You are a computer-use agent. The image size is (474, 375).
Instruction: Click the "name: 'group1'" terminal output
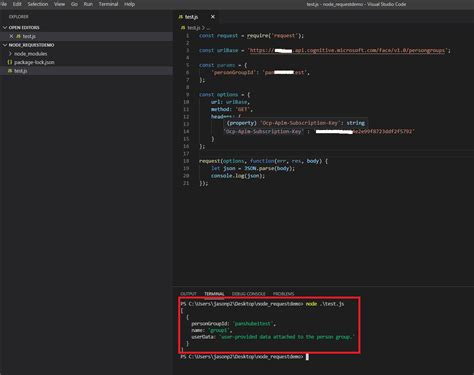211,330
